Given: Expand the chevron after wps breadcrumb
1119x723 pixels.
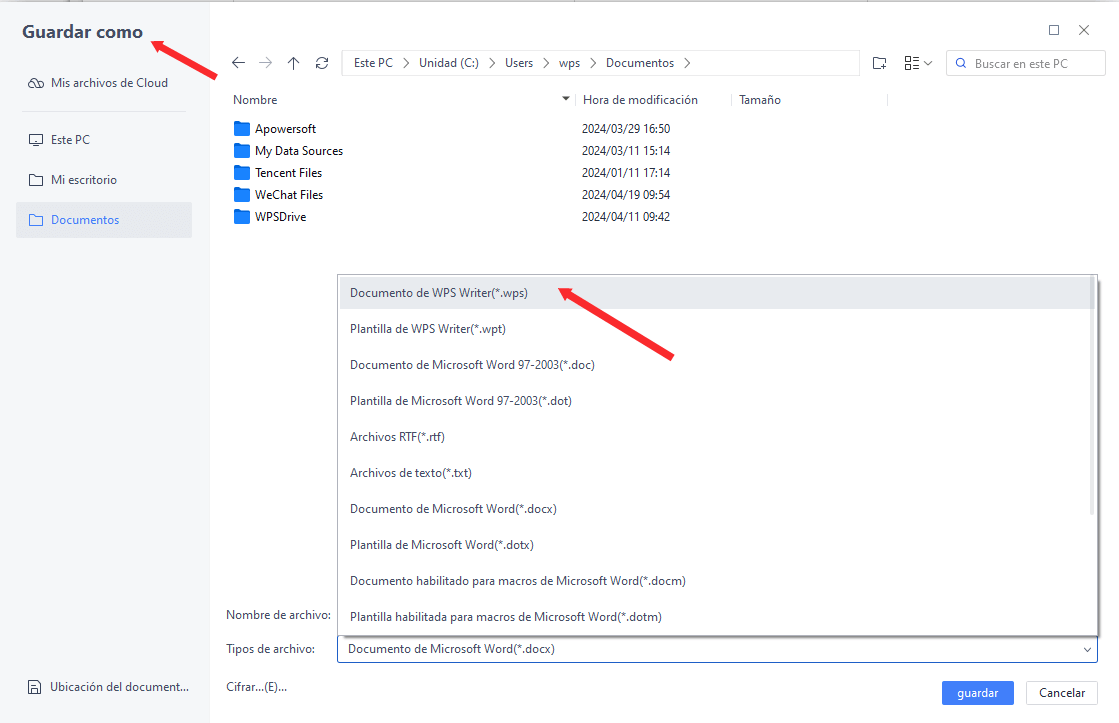Looking at the screenshot, I should [594, 63].
